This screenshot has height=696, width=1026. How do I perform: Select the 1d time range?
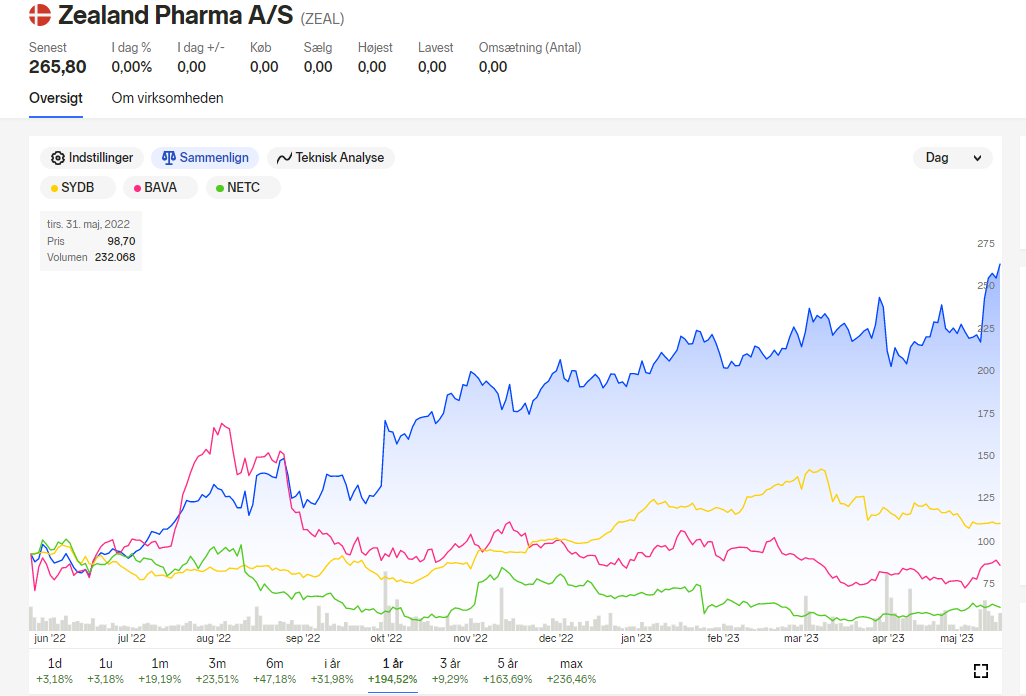click(55, 671)
